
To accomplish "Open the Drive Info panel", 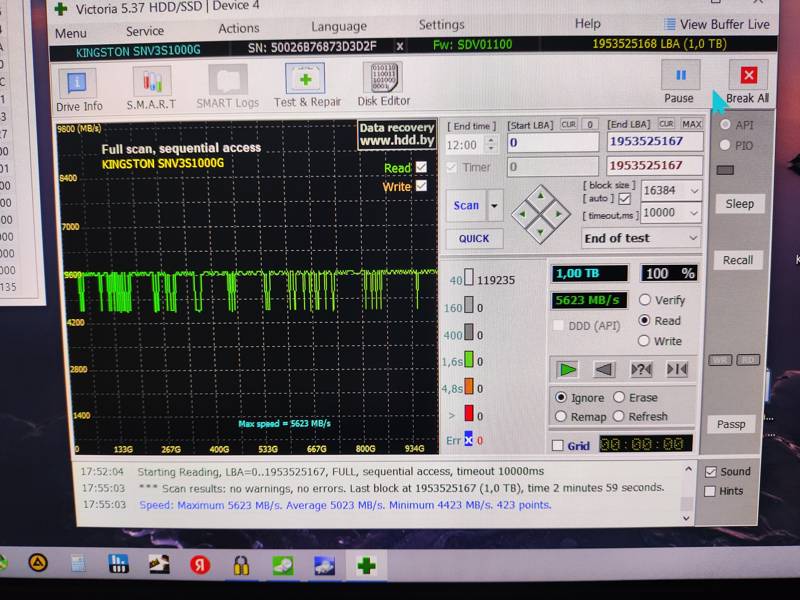I will (x=79, y=87).
